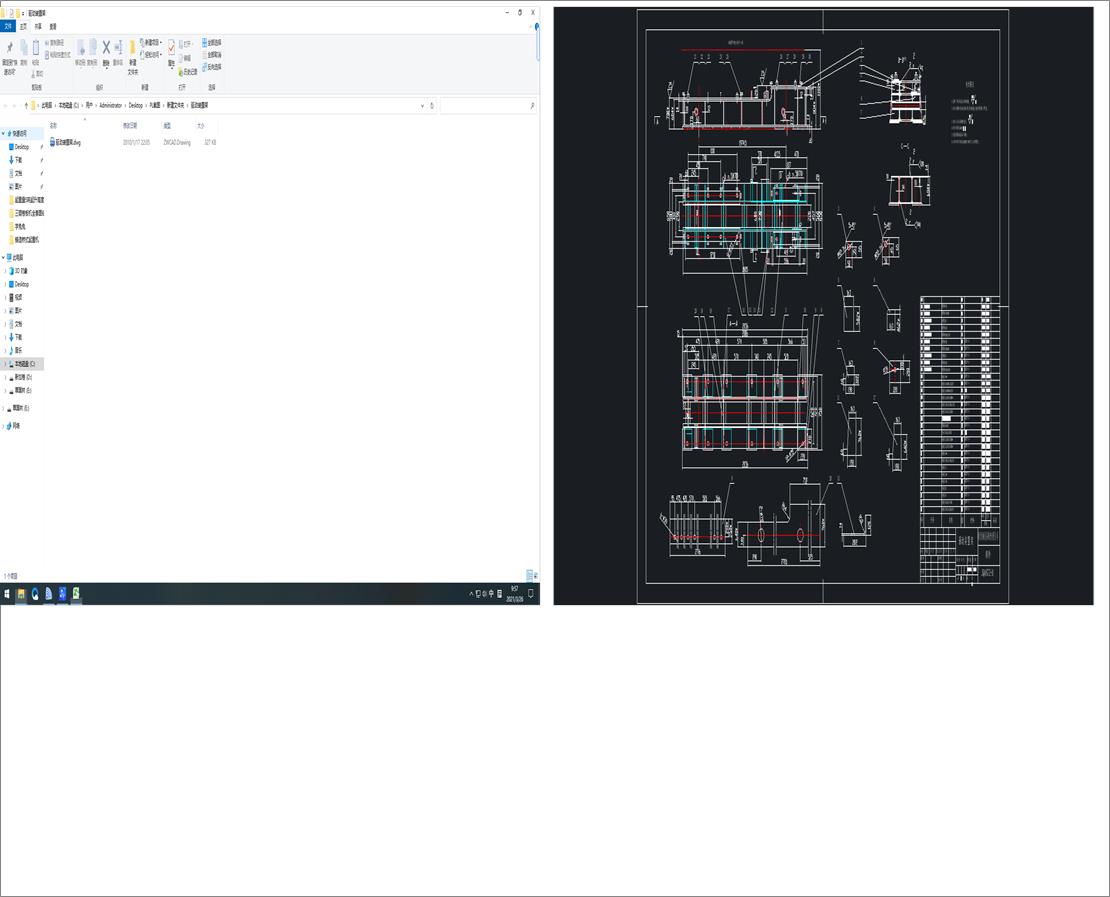The width and height of the screenshot is (1110, 897).
Task: Click History (历史记录) in ribbon
Action: click(x=188, y=72)
